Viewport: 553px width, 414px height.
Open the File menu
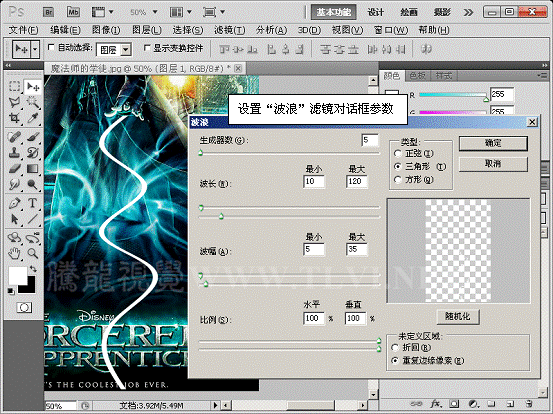pos(23,30)
